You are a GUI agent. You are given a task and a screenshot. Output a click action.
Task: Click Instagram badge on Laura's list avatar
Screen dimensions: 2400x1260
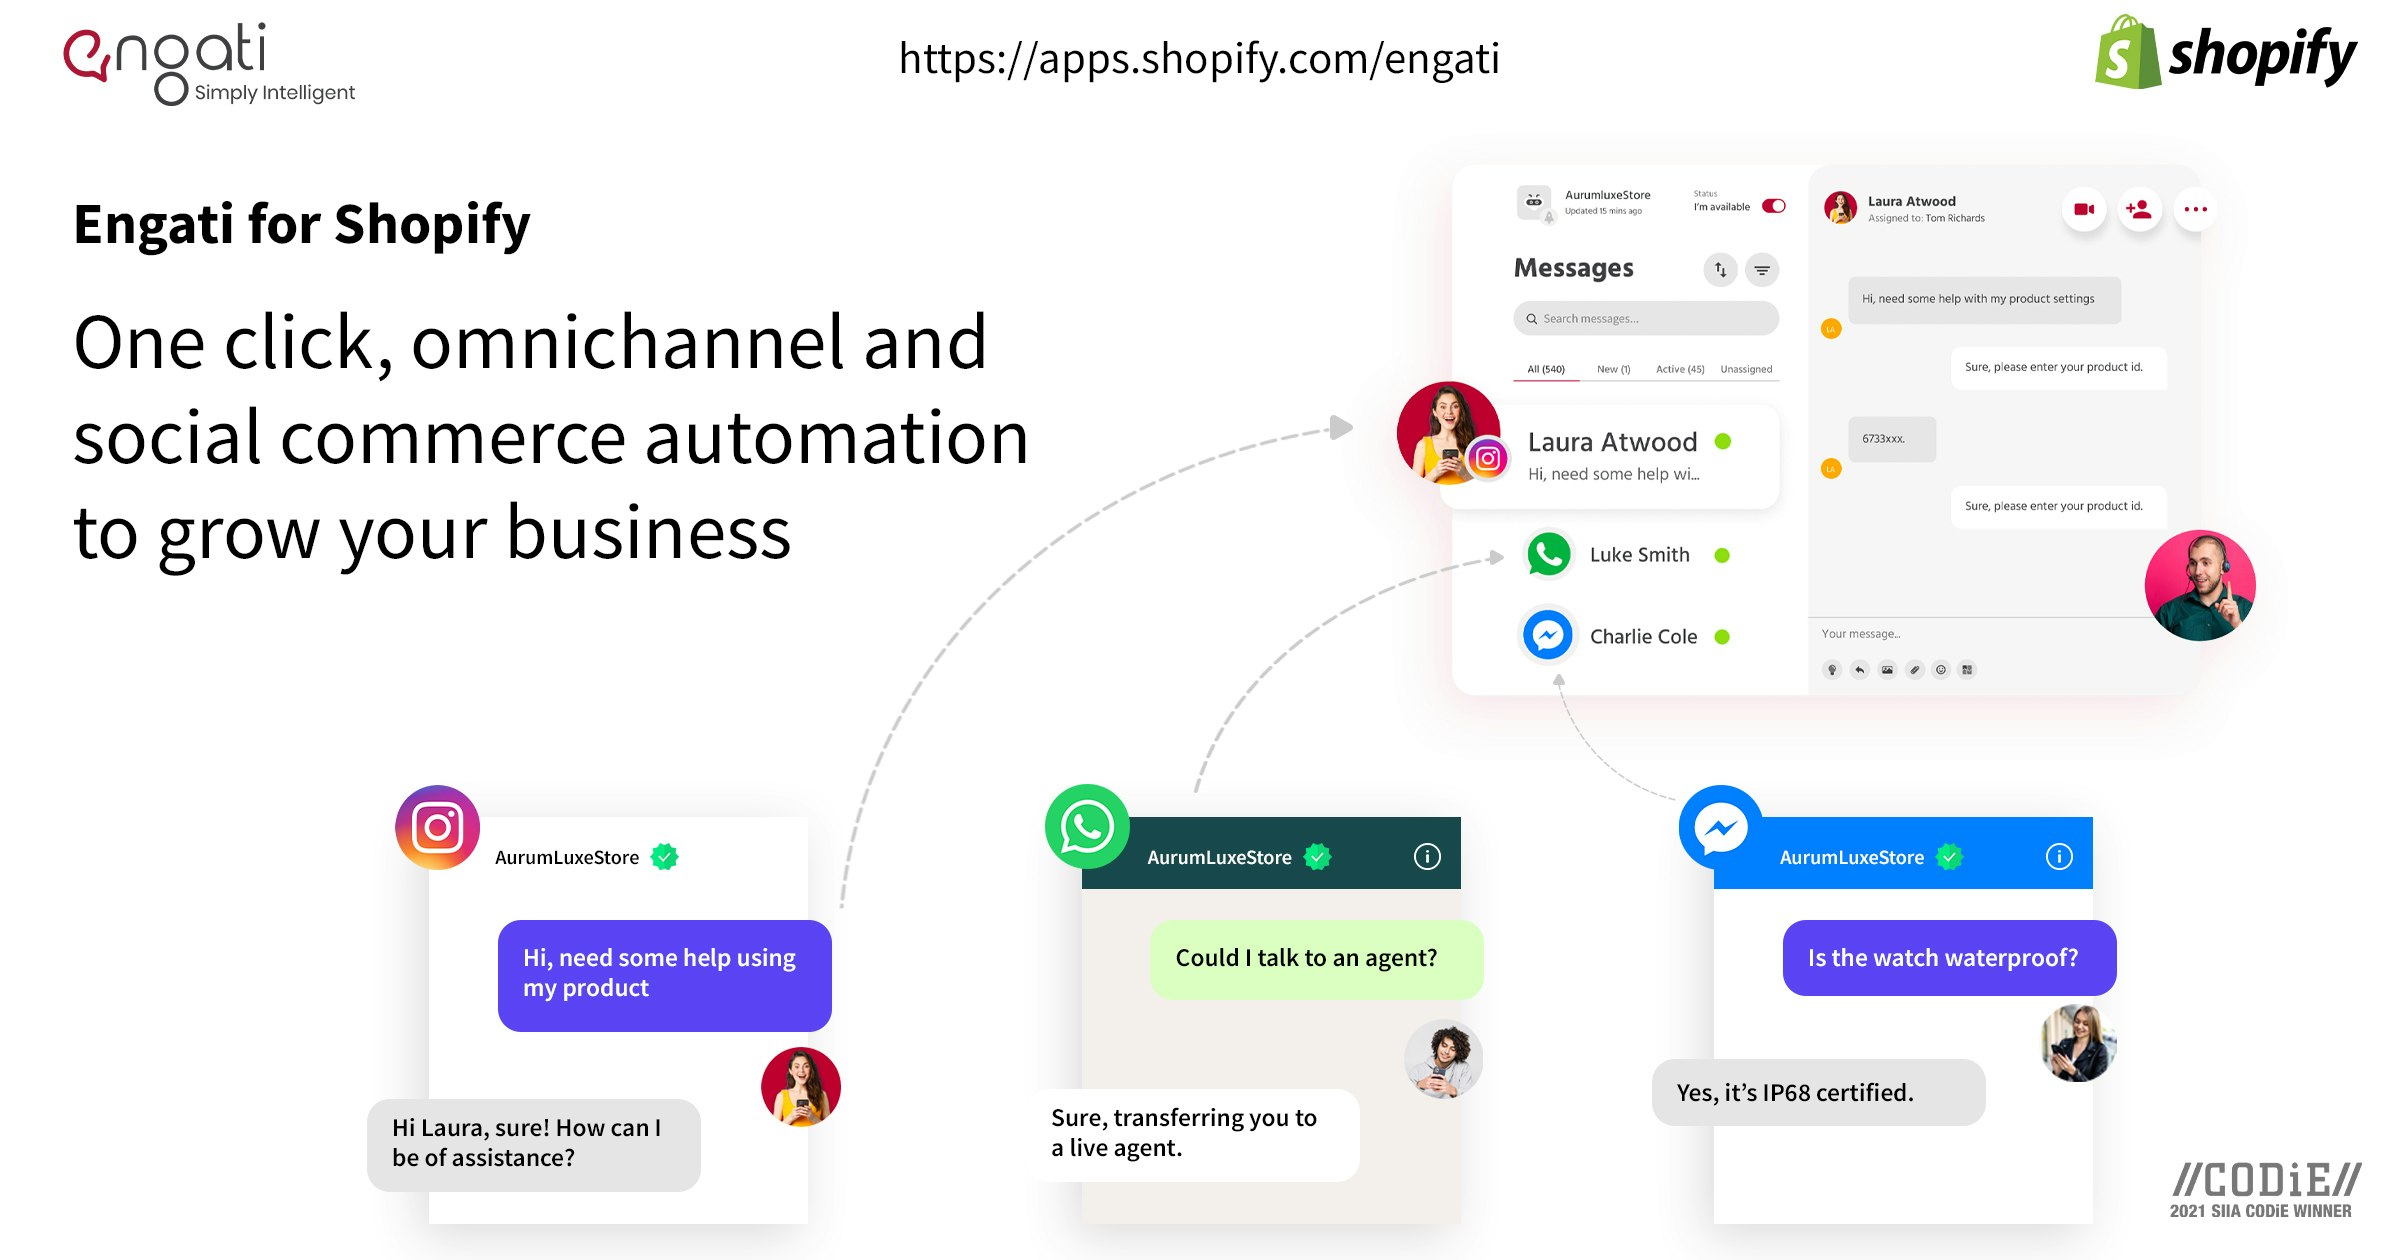[x=1488, y=459]
